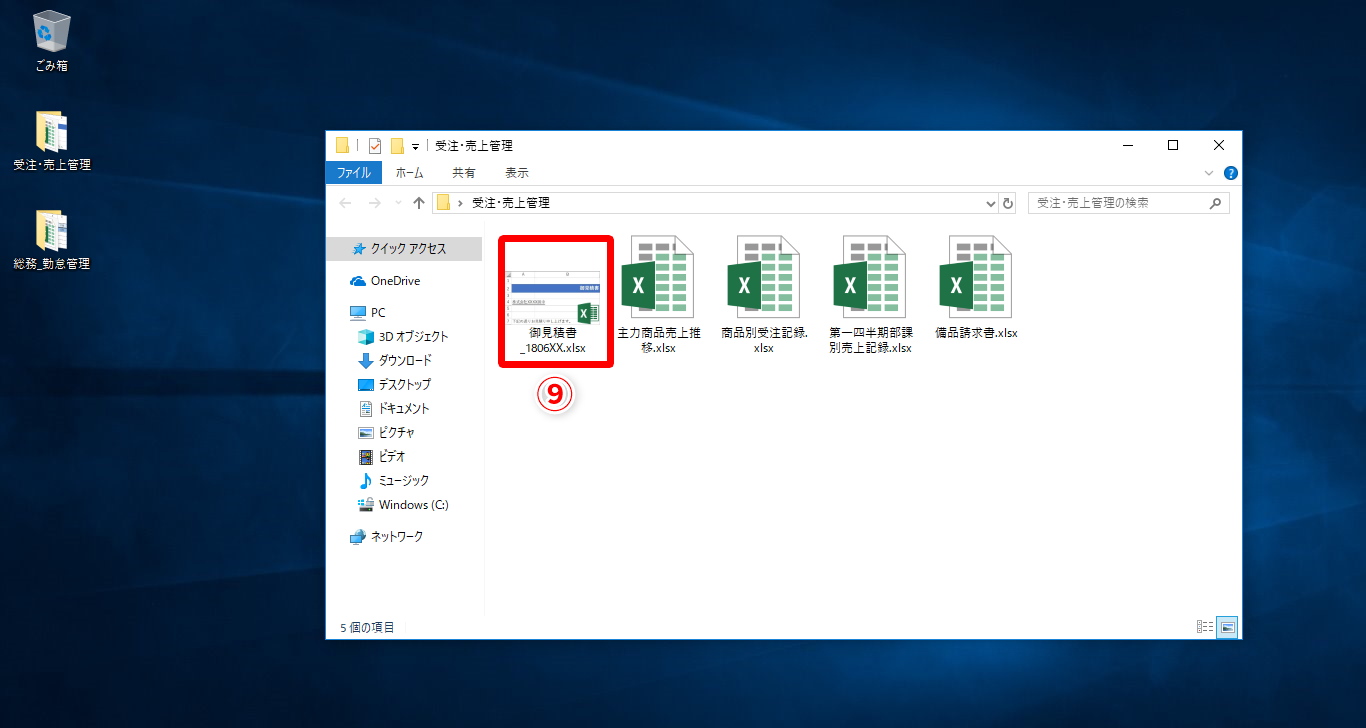Open the 共有 ribbon tab

pyautogui.click(x=464, y=173)
